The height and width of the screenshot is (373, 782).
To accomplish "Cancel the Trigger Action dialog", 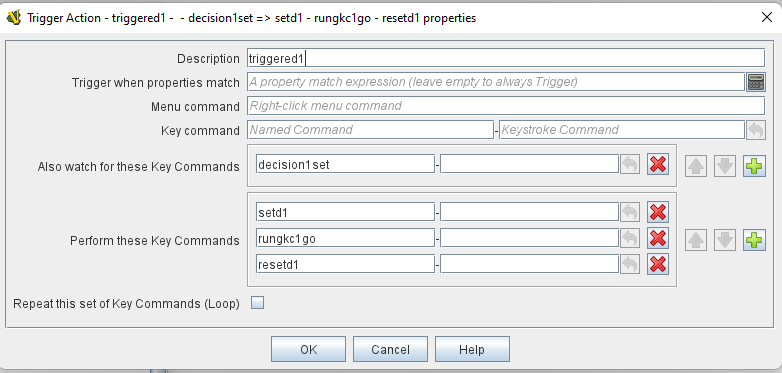I will tap(390, 349).
